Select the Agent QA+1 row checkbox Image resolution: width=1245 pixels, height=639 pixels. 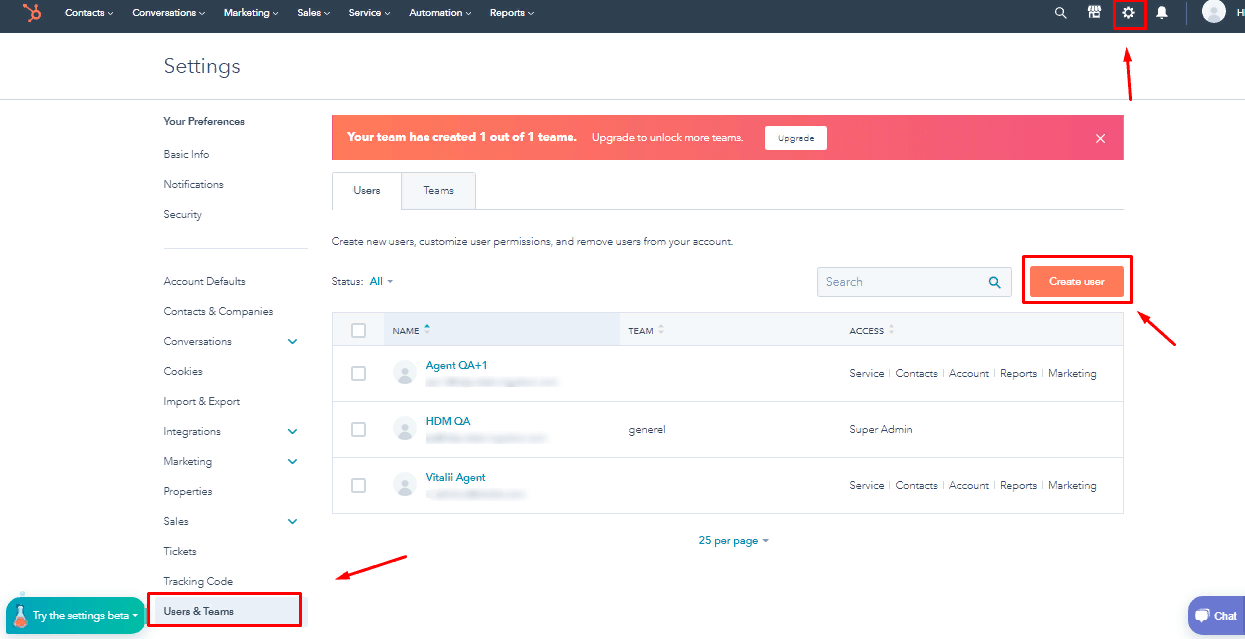(x=359, y=373)
